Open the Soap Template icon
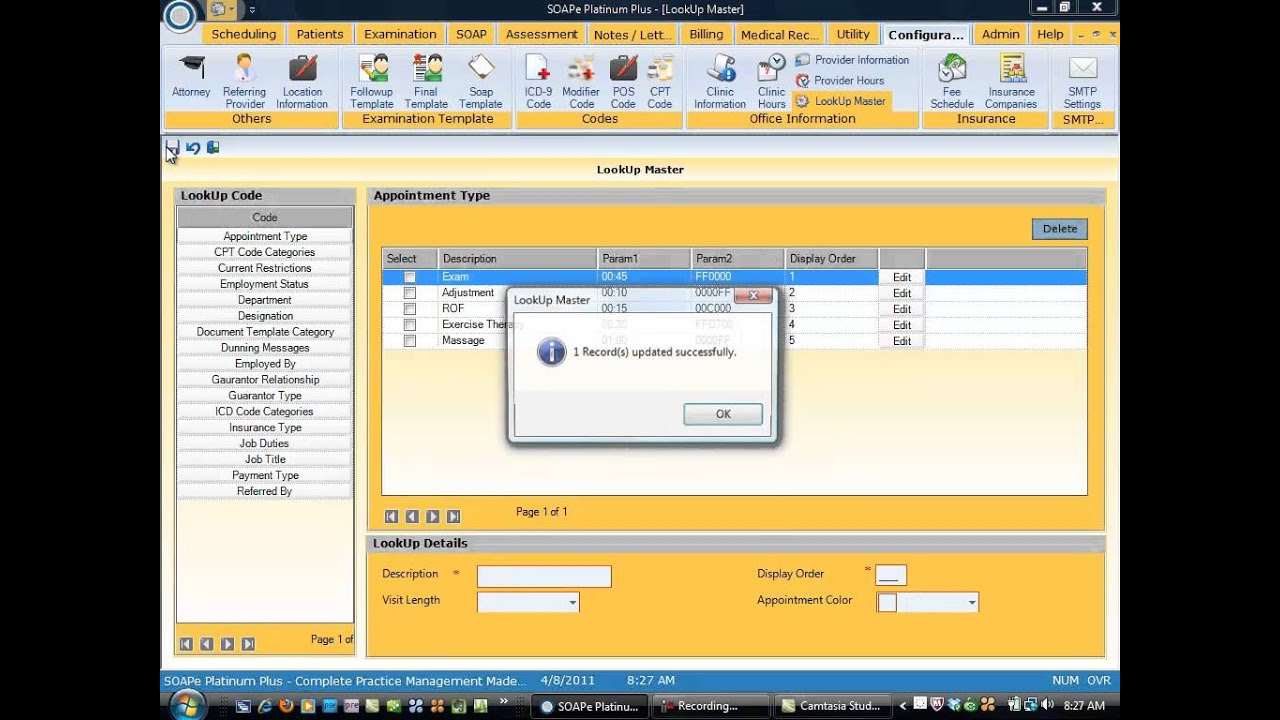 481,82
